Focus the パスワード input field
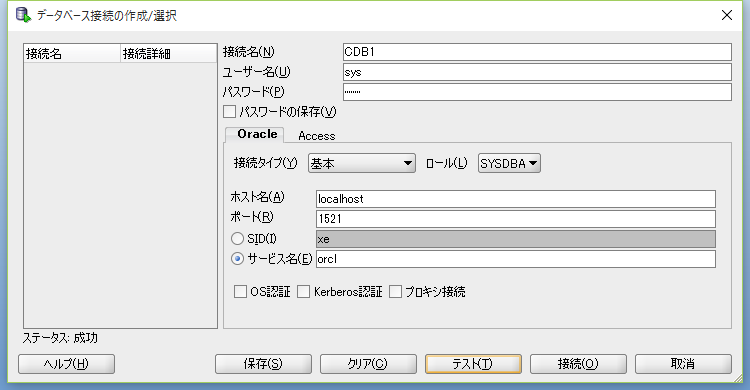Screen dimensions: 750x390 tap(537, 92)
